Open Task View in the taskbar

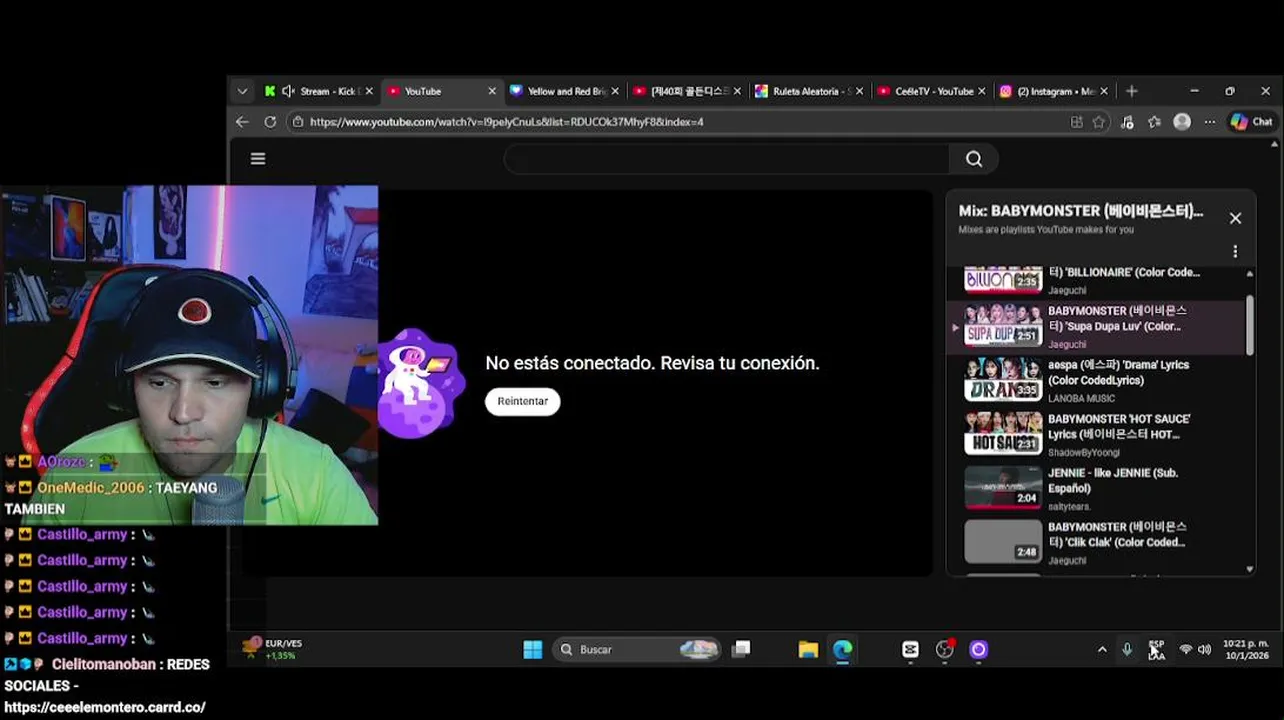(x=741, y=650)
